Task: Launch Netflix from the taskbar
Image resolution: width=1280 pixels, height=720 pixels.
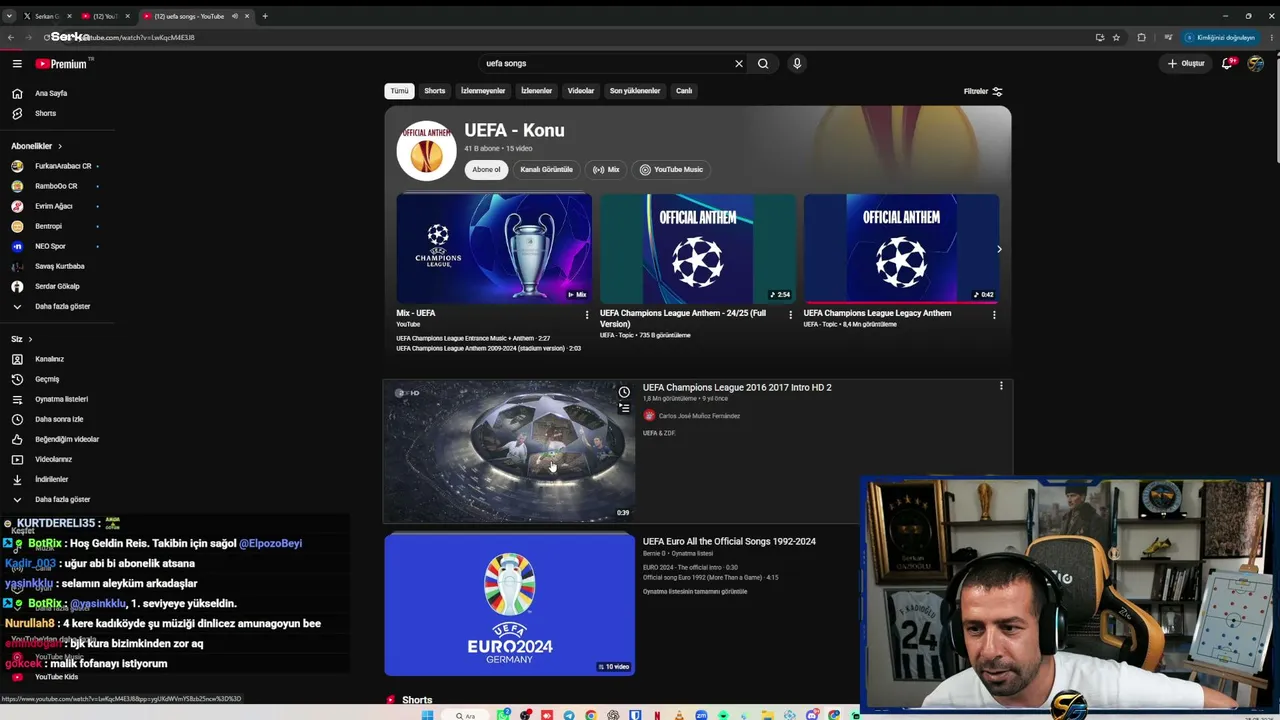Action: coord(657,715)
